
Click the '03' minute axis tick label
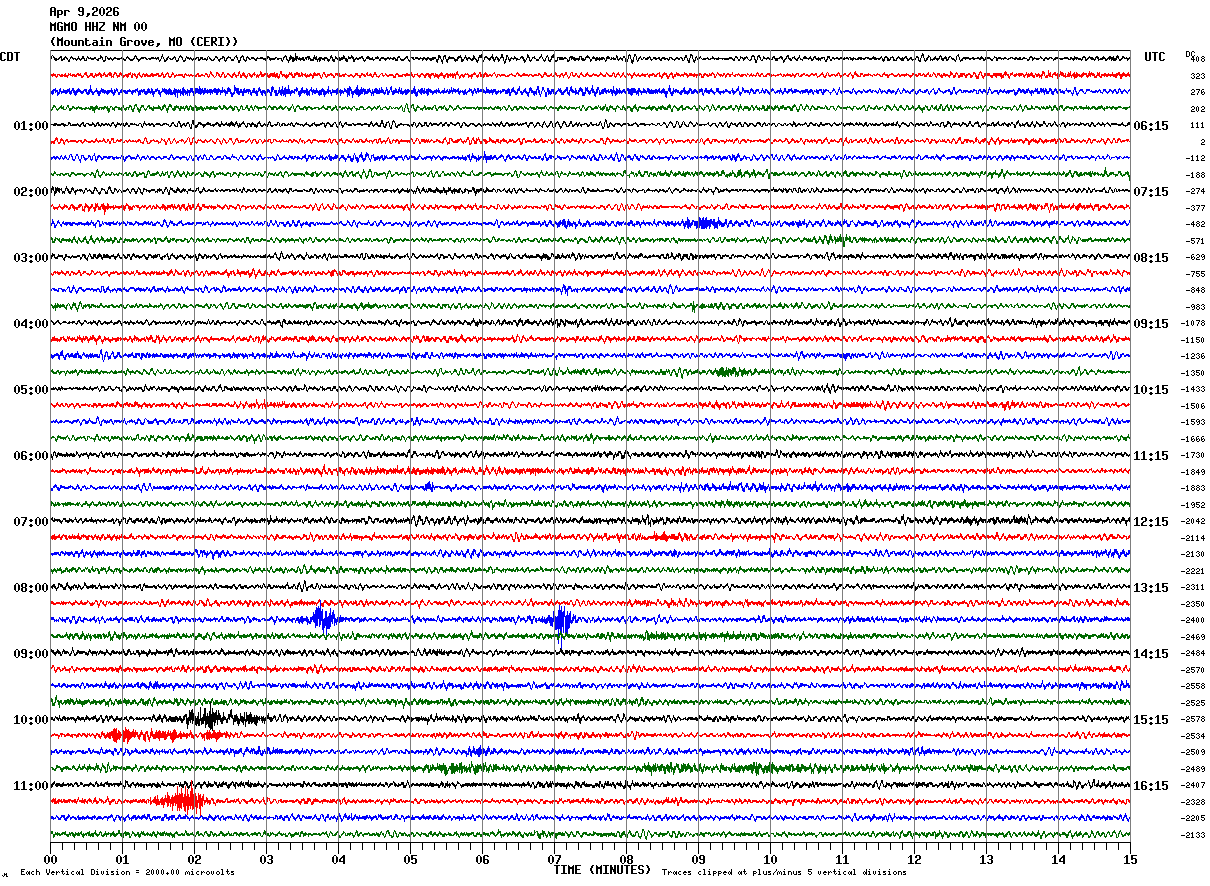click(266, 859)
